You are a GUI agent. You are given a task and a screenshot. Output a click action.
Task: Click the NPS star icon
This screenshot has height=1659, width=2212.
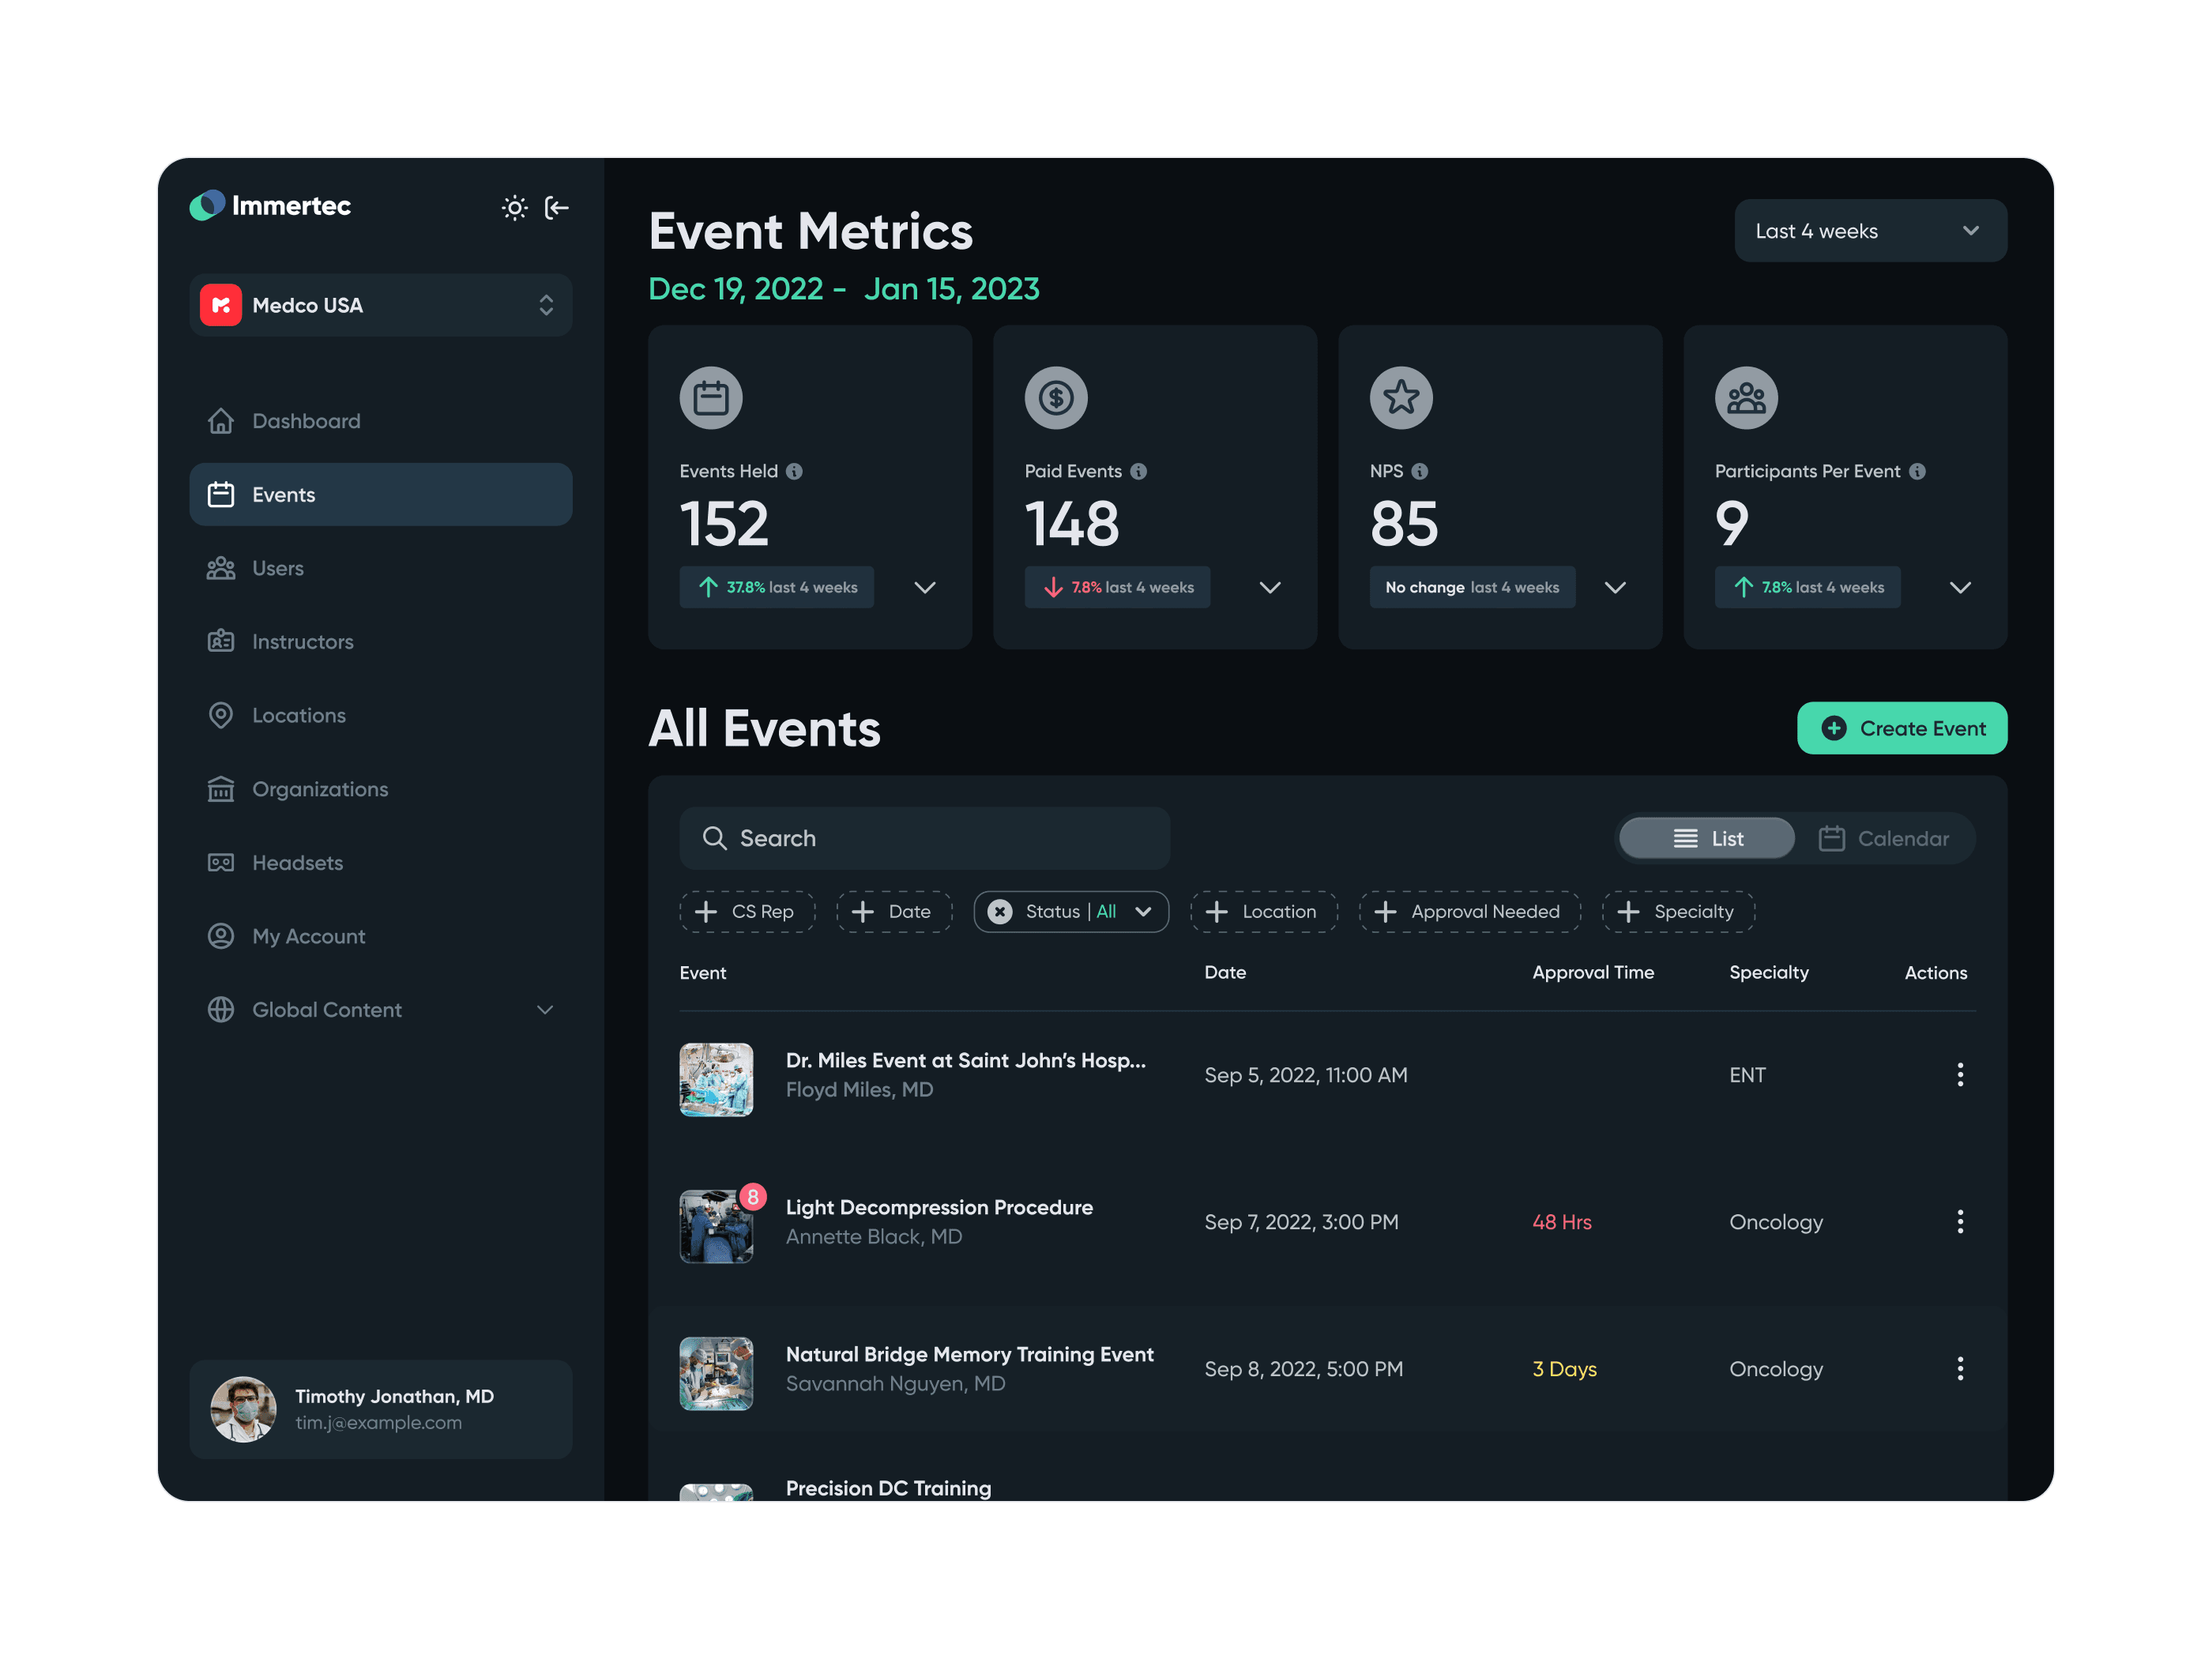[x=1401, y=397]
